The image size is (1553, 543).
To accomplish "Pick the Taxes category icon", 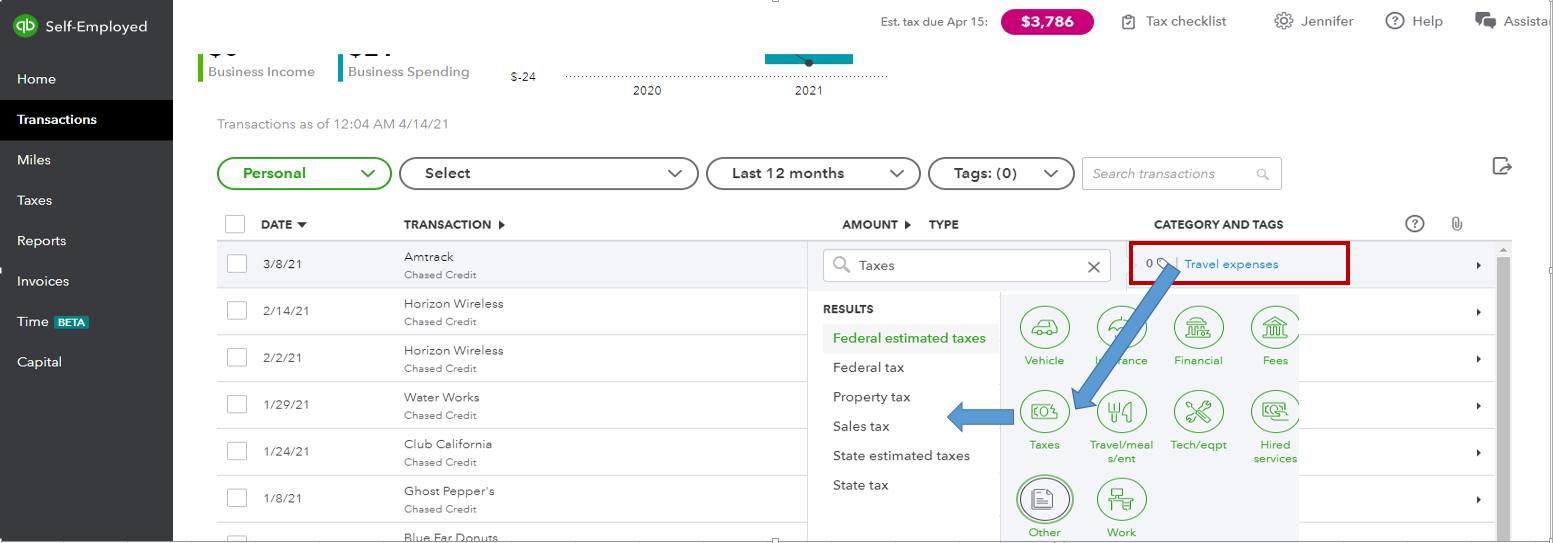I will [1044, 412].
